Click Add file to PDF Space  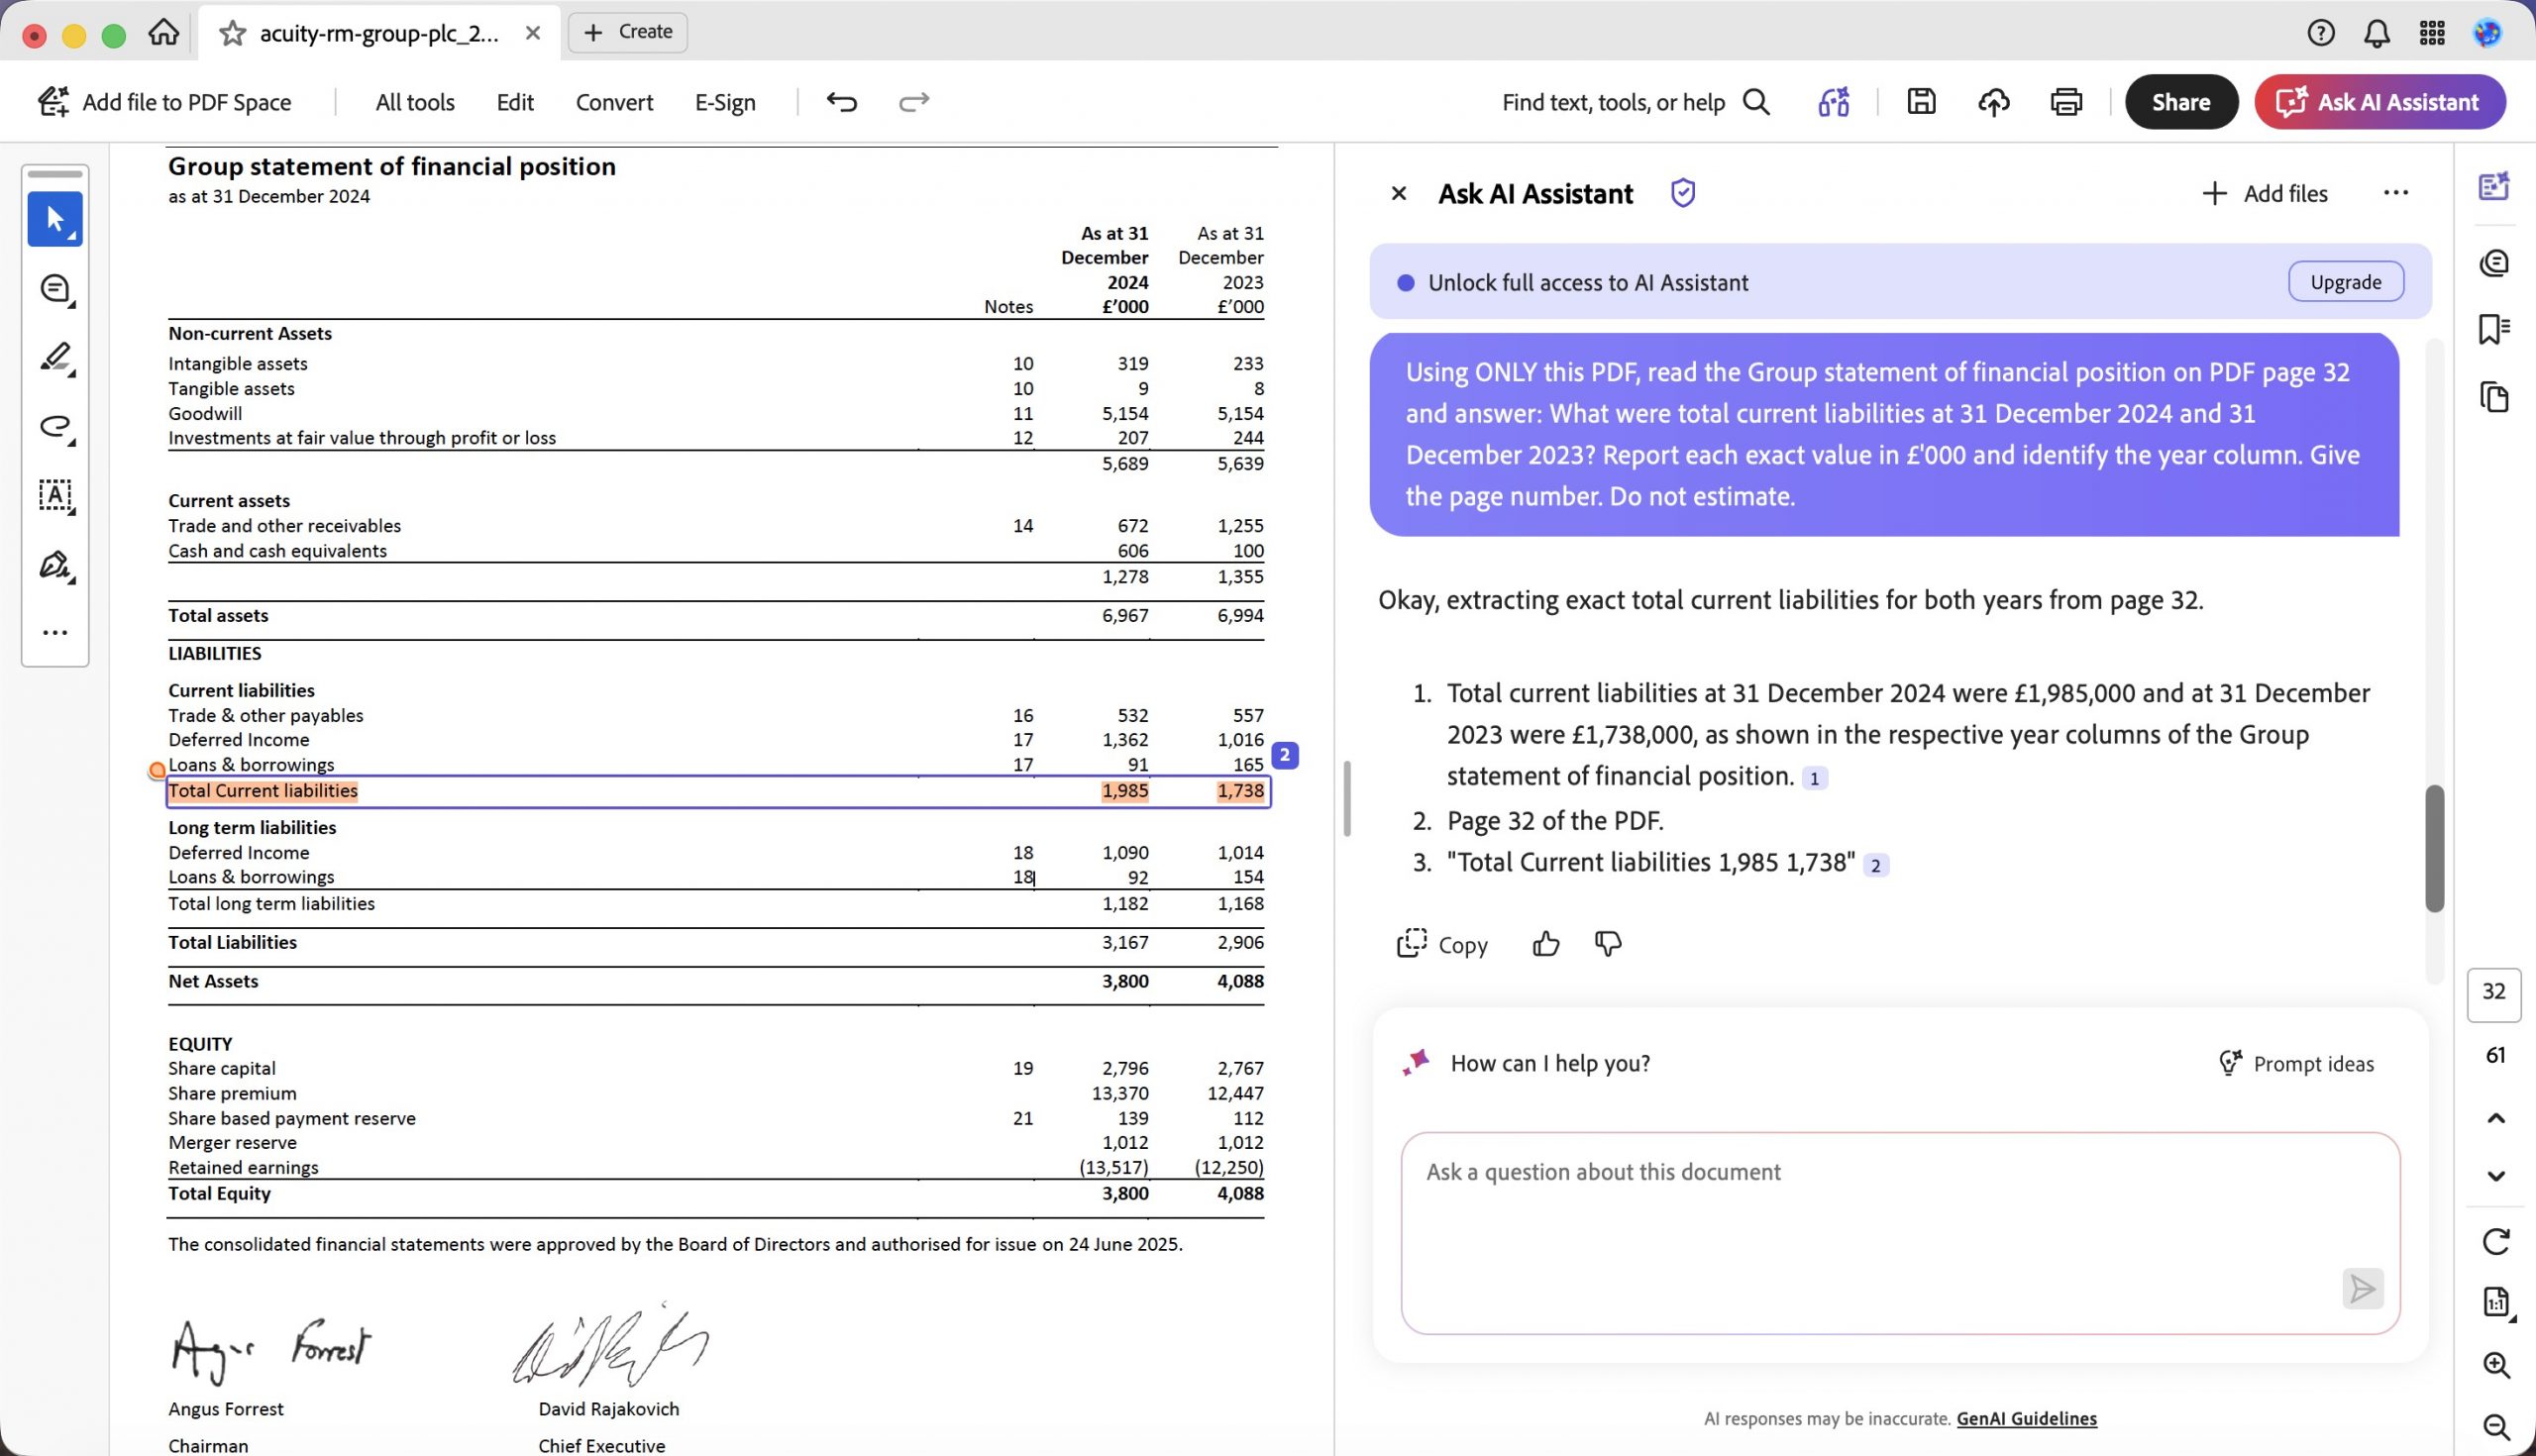click(x=165, y=102)
